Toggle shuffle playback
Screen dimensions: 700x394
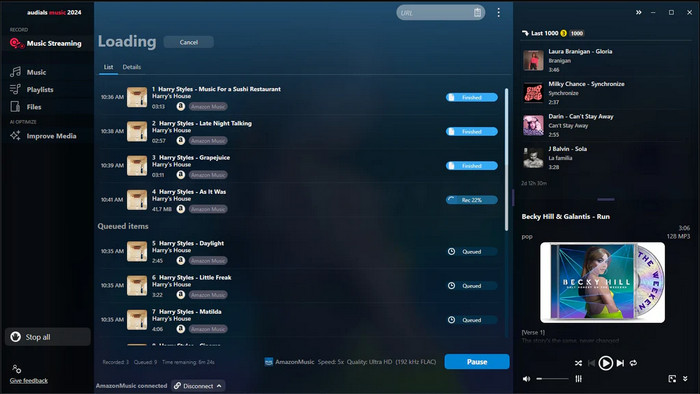point(579,363)
